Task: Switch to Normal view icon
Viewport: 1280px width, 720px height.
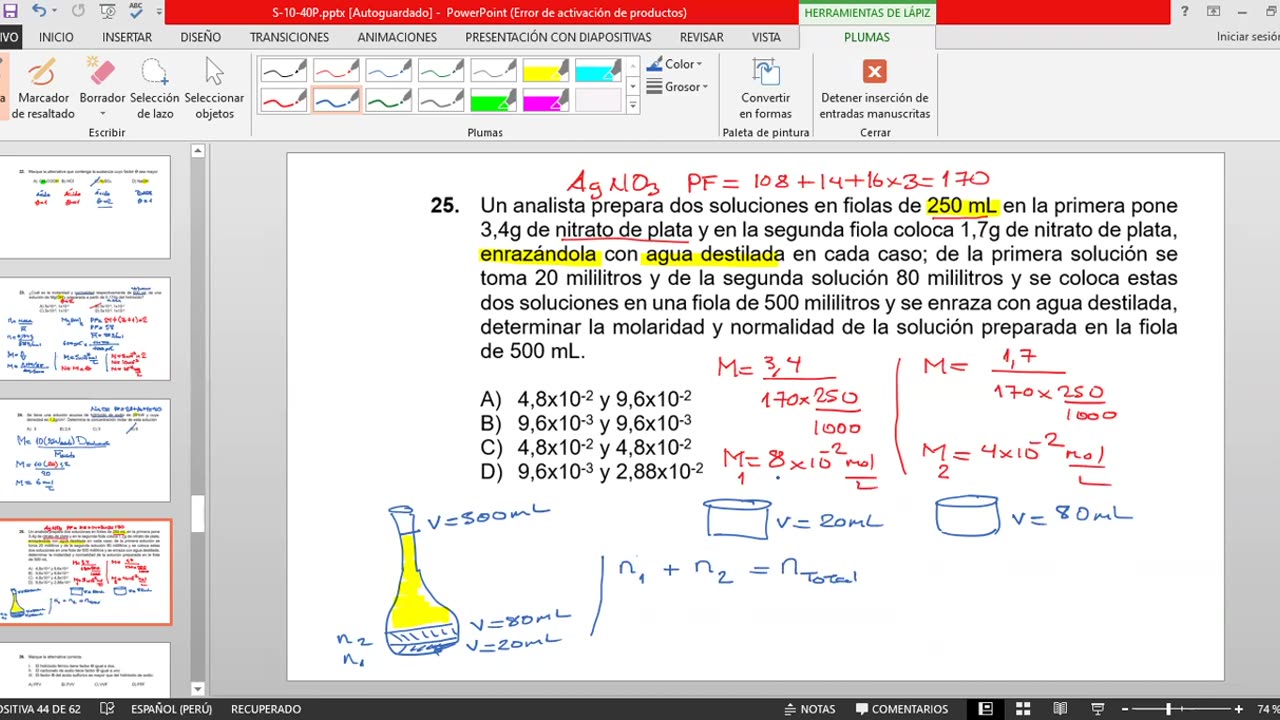Action: 985,709
